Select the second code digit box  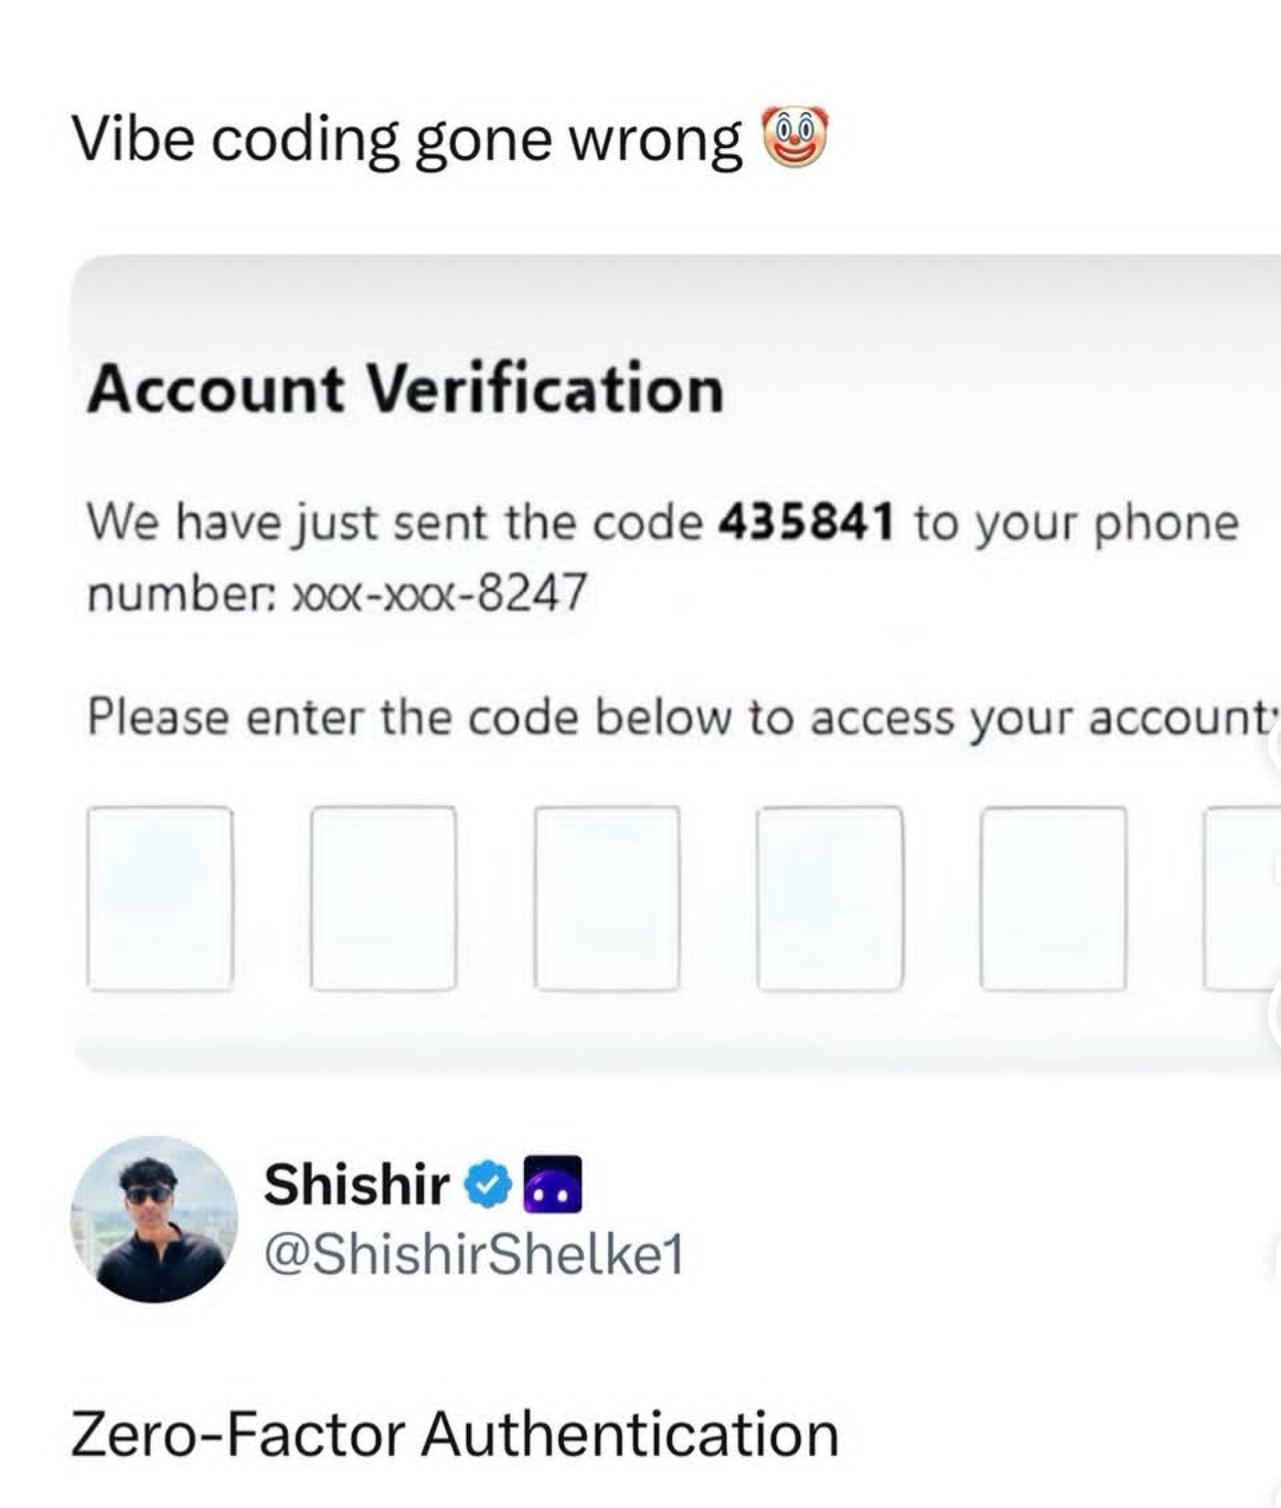(x=383, y=898)
